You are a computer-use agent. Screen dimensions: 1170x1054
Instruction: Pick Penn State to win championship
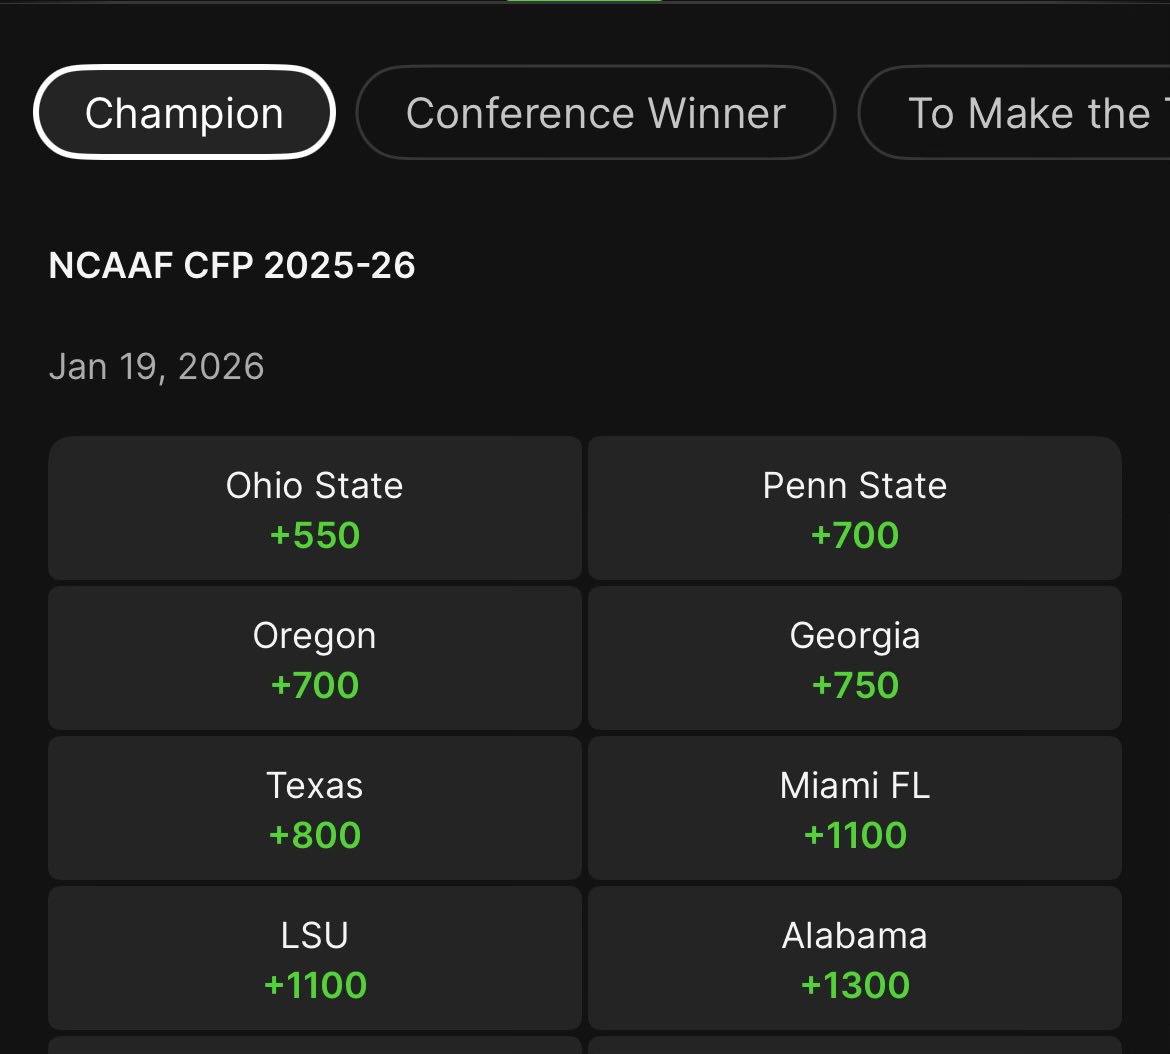point(854,508)
